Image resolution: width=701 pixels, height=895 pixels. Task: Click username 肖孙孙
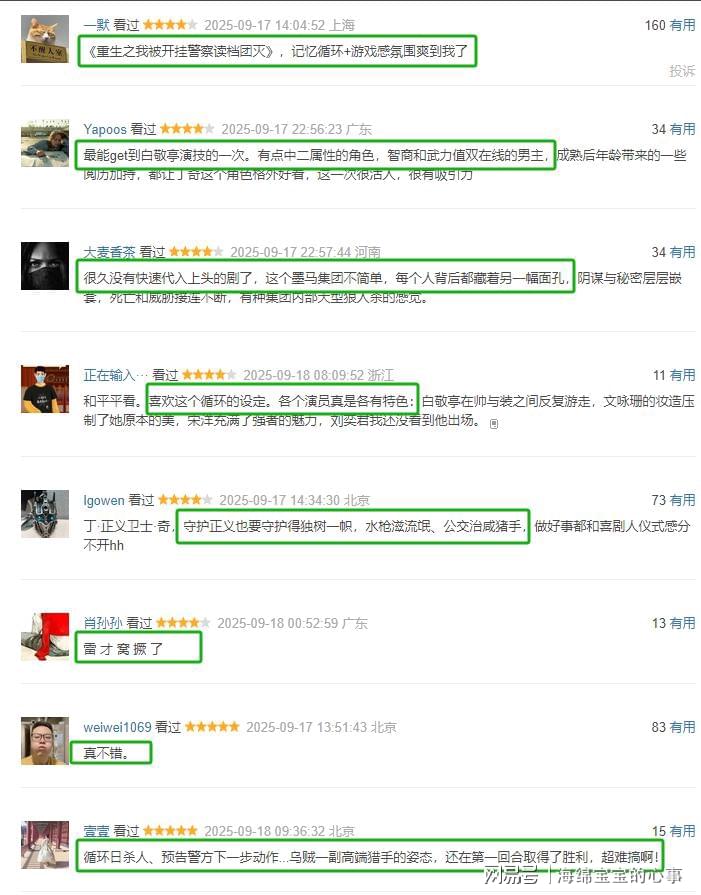(x=103, y=623)
